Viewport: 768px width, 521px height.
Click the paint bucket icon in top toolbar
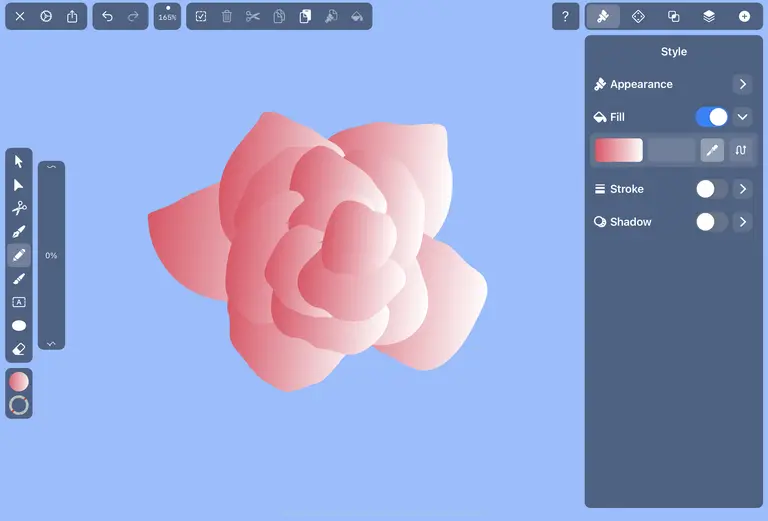pos(357,17)
